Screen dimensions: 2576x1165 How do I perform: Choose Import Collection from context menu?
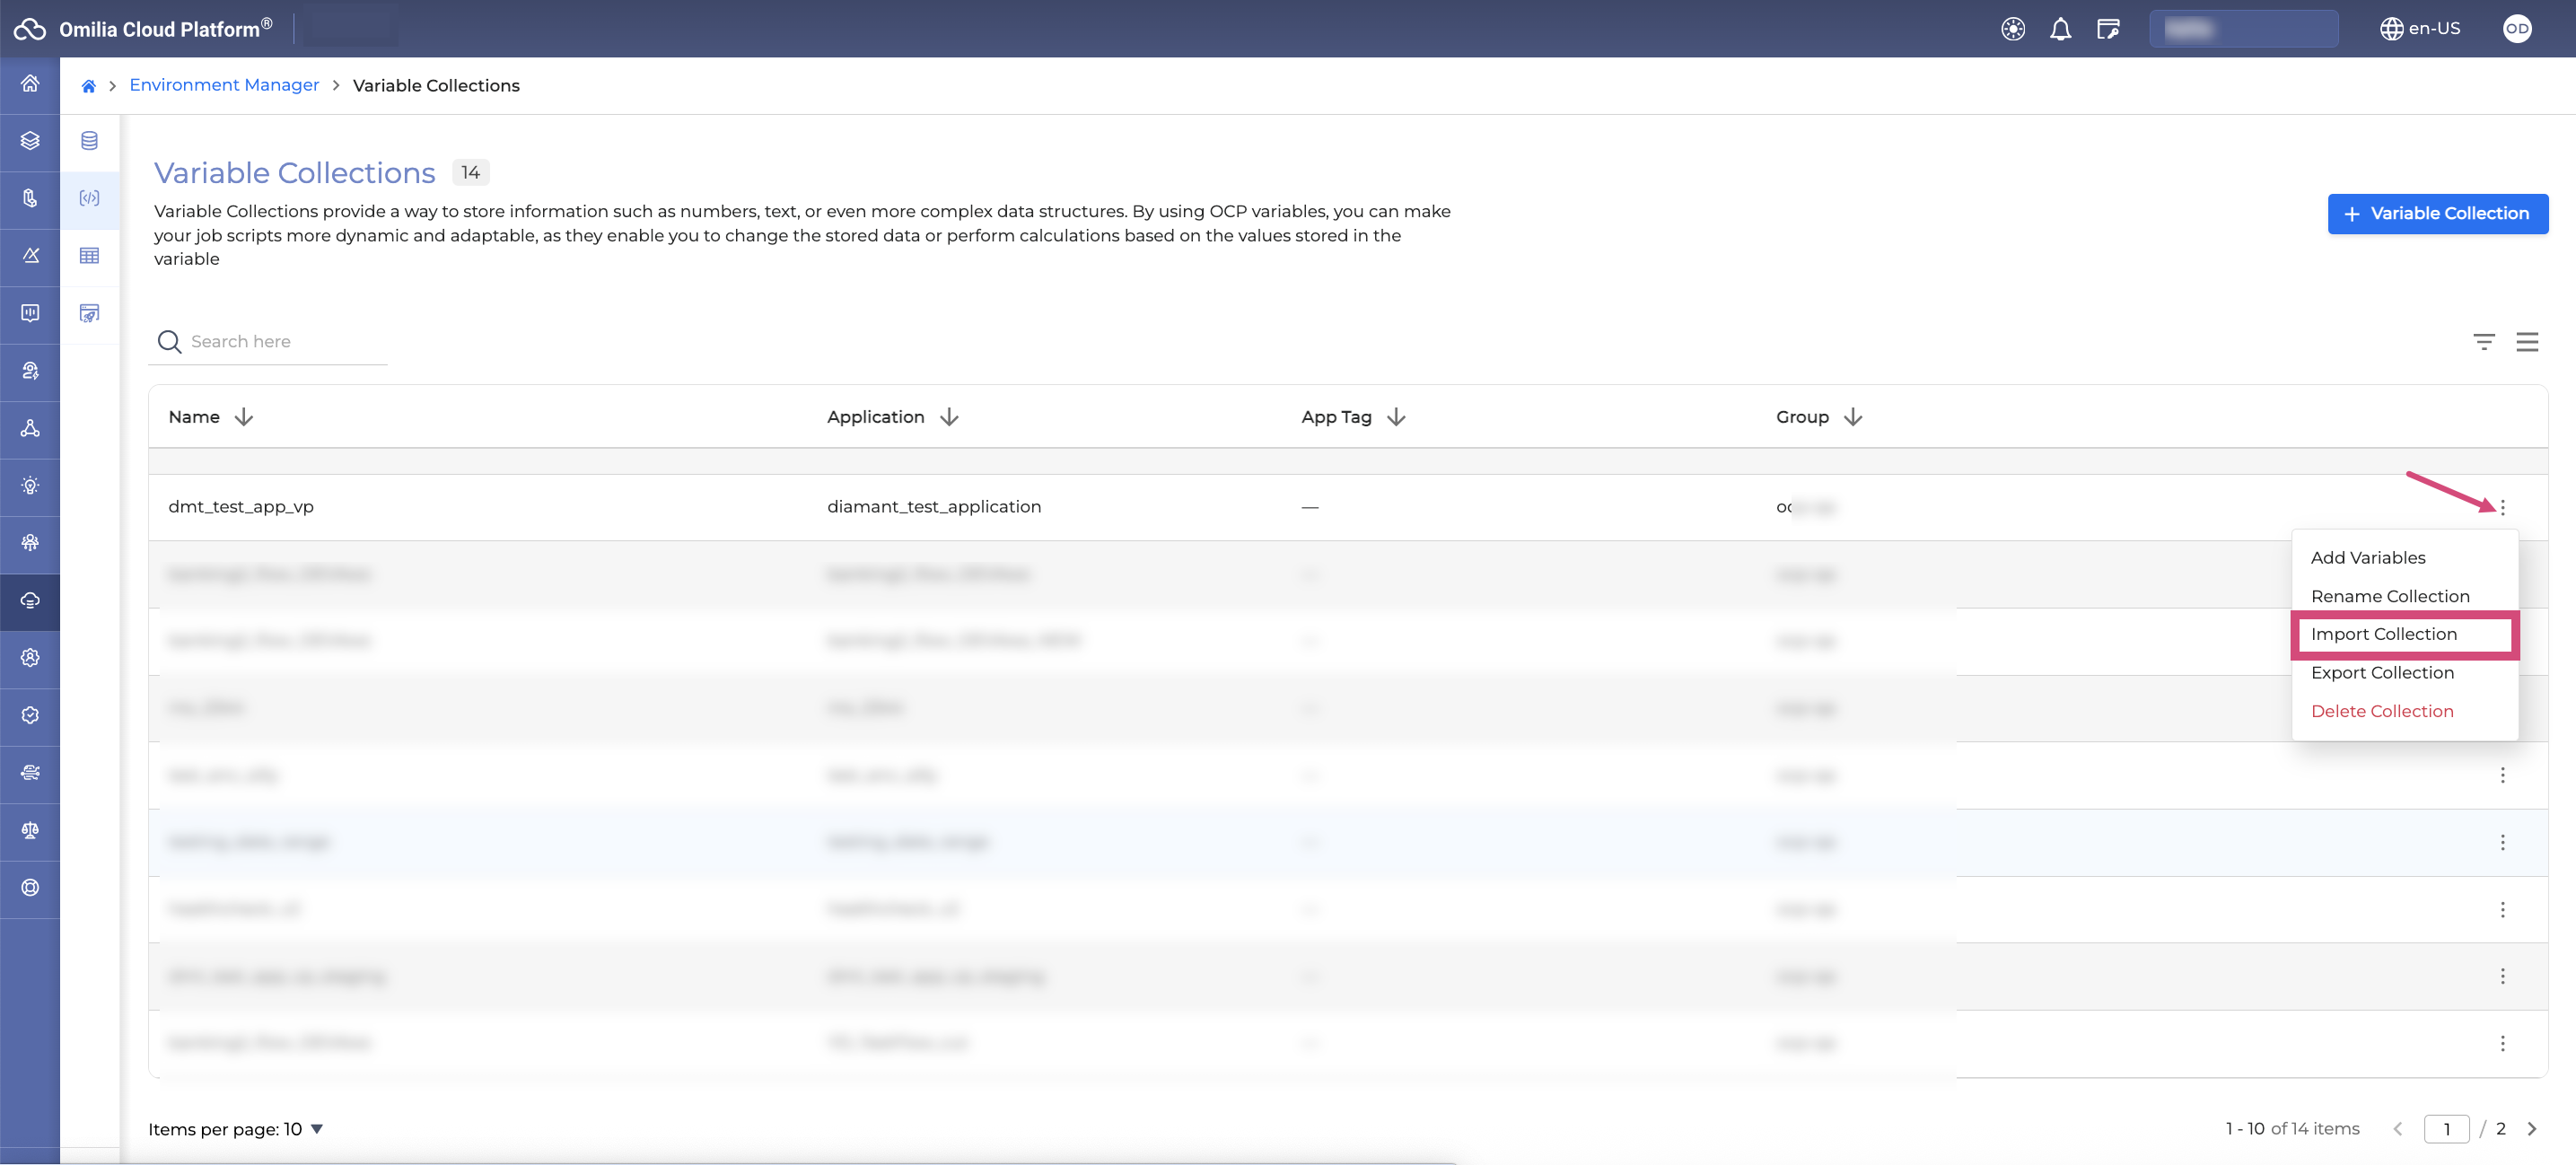(2383, 634)
